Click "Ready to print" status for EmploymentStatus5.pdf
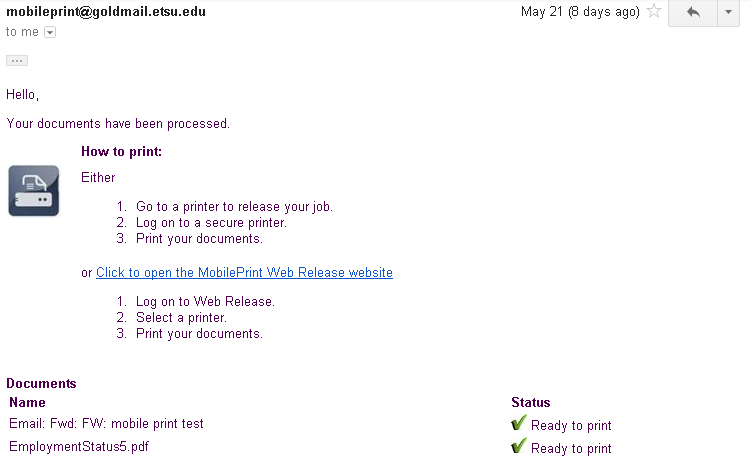The image size is (750, 471). [571, 449]
